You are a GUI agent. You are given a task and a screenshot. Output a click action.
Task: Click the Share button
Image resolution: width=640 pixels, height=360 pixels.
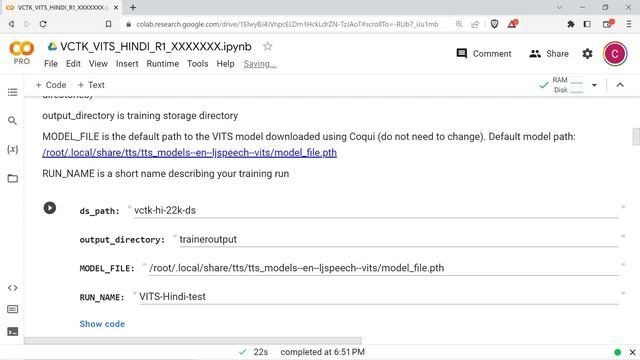point(549,53)
